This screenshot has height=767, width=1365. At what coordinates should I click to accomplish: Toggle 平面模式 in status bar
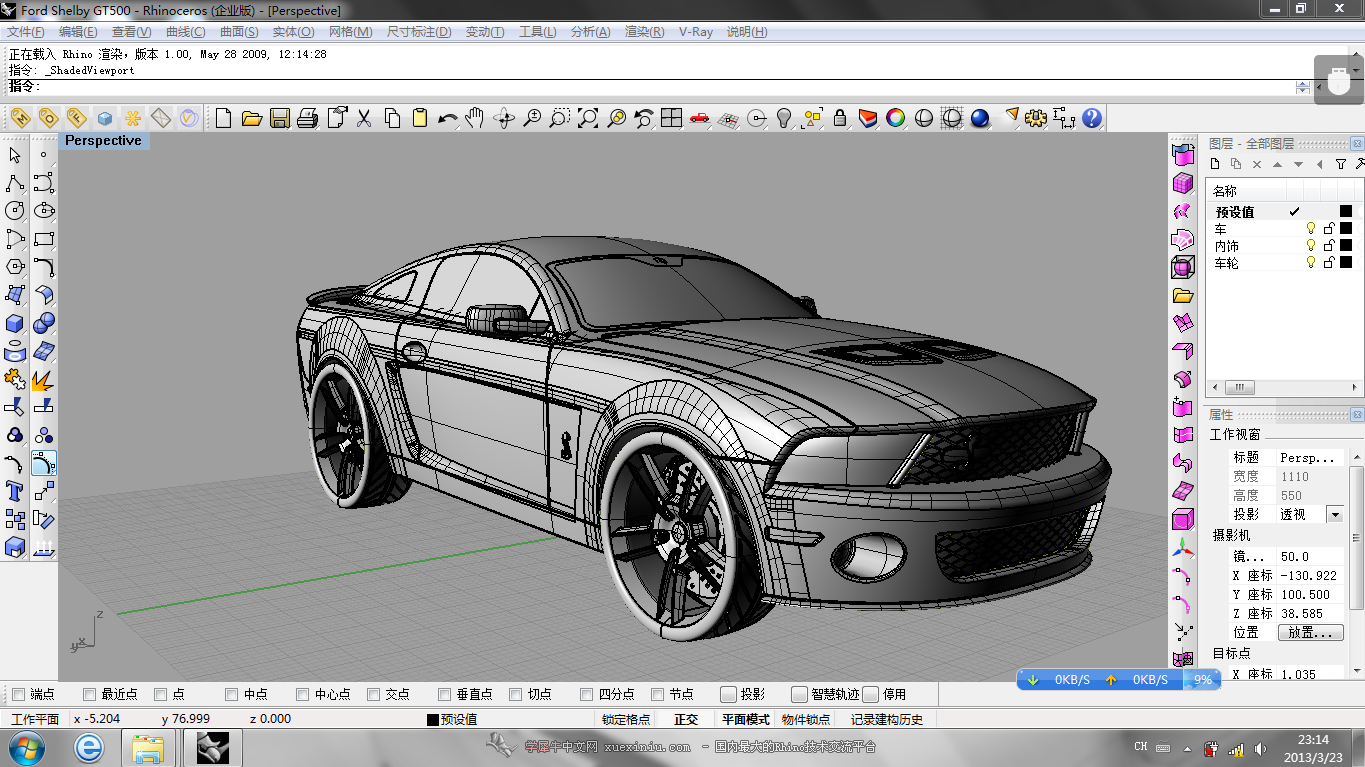746,719
